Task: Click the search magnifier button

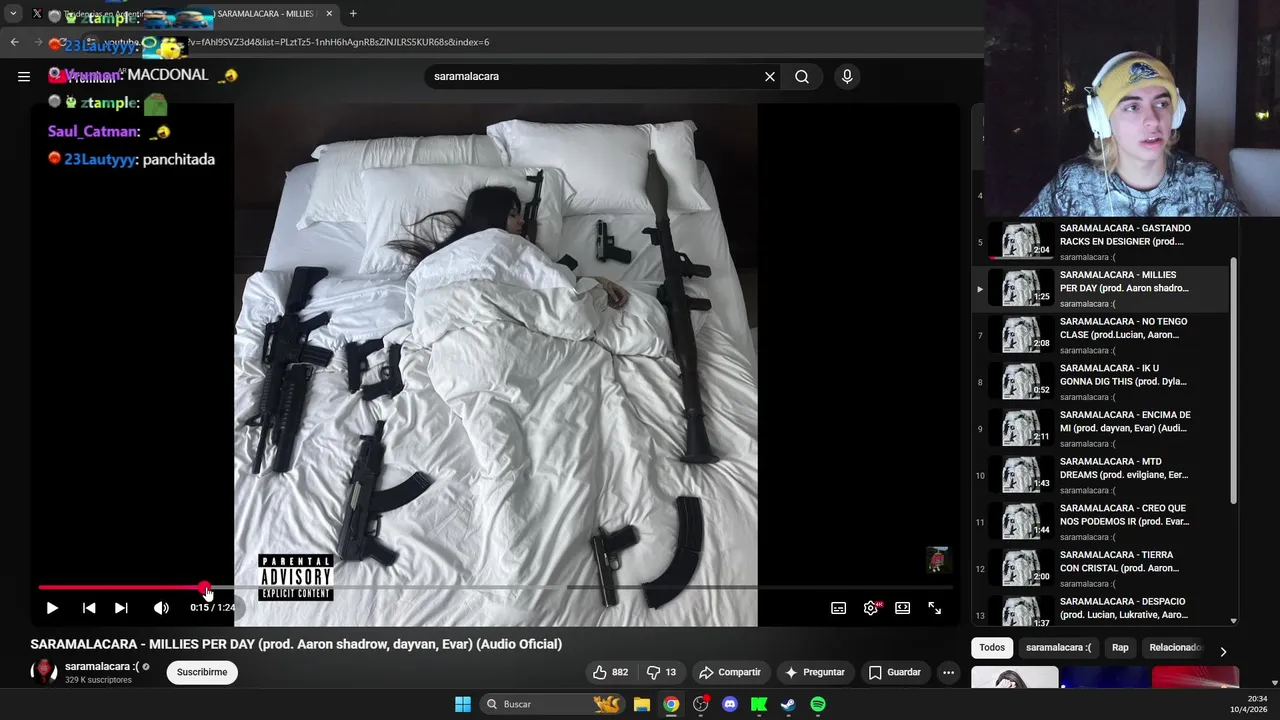Action: pos(802,76)
